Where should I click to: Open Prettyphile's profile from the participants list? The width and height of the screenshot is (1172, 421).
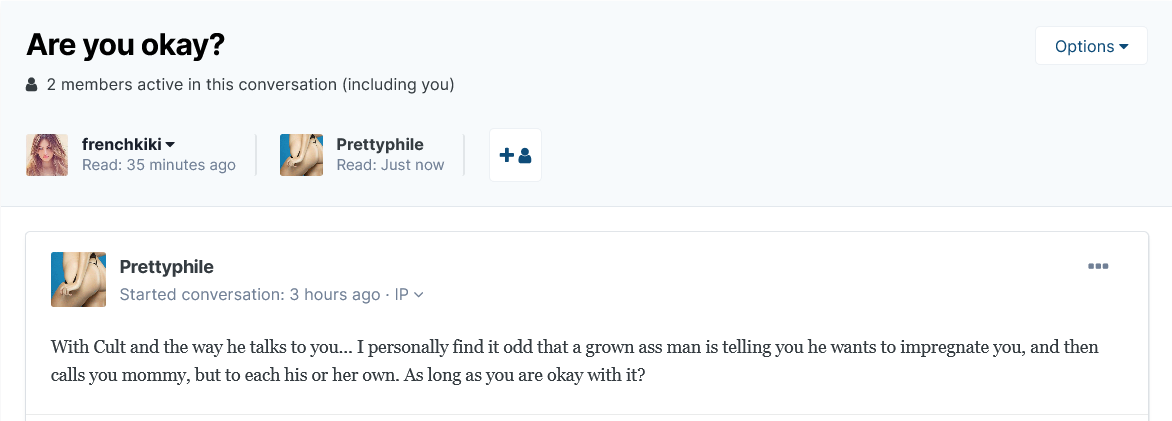[x=380, y=145]
